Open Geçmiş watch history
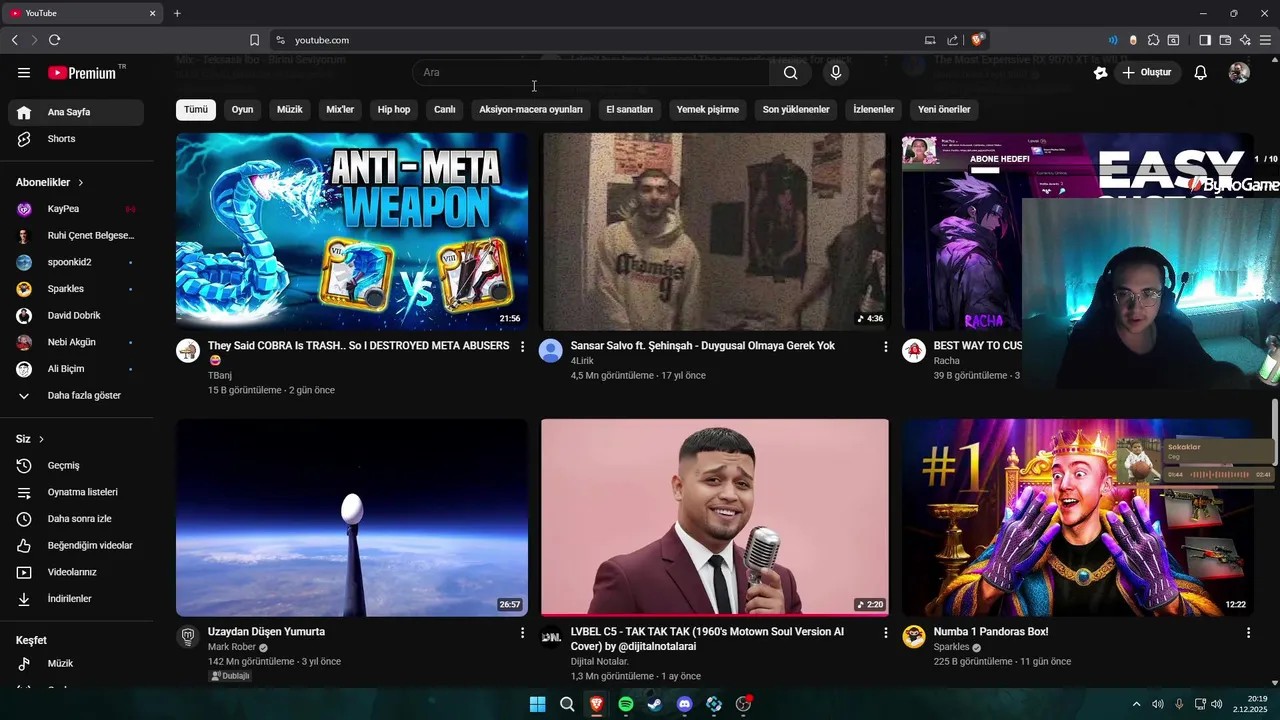This screenshot has width=1280, height=720. pos(76,465)
